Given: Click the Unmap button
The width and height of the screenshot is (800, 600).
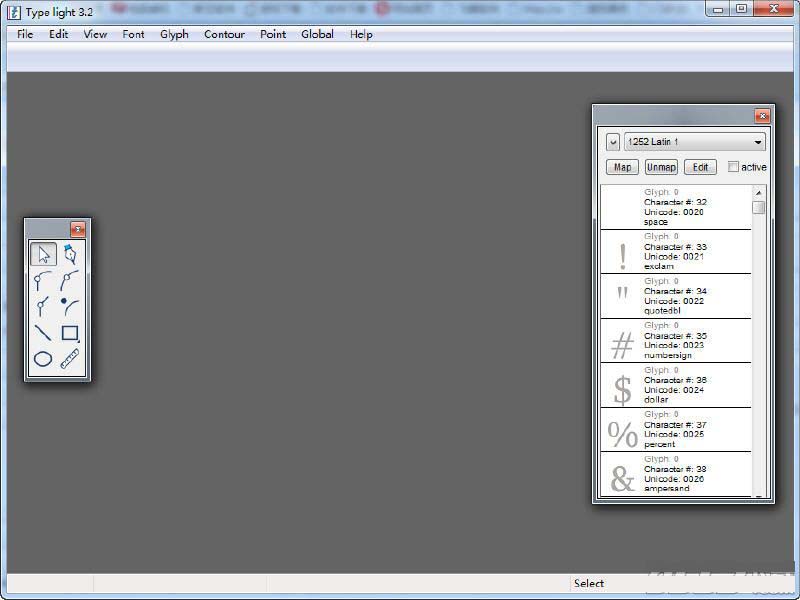Looking at the screenshot, I should (x=661, y=167).
